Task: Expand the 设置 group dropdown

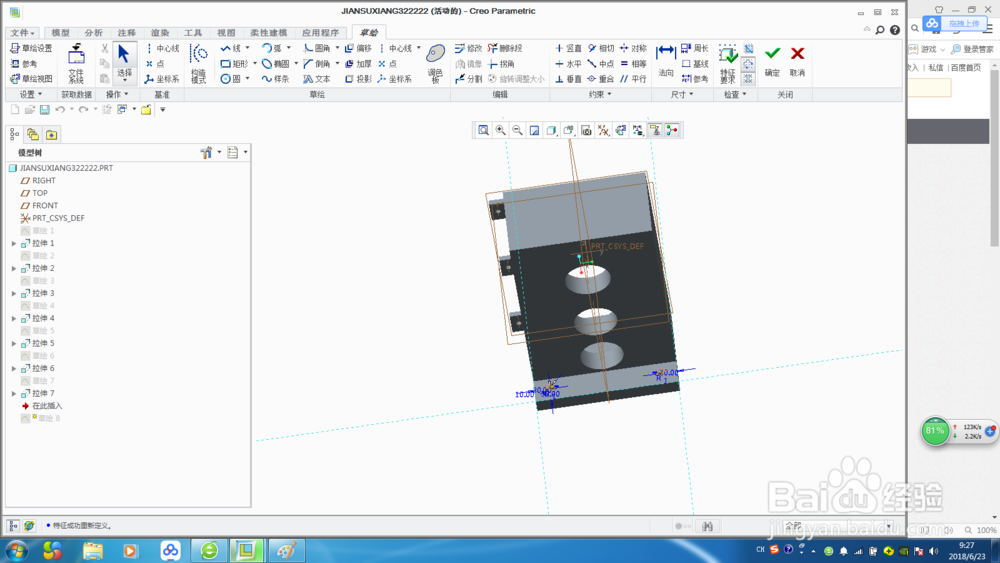Action: (31, 94)
